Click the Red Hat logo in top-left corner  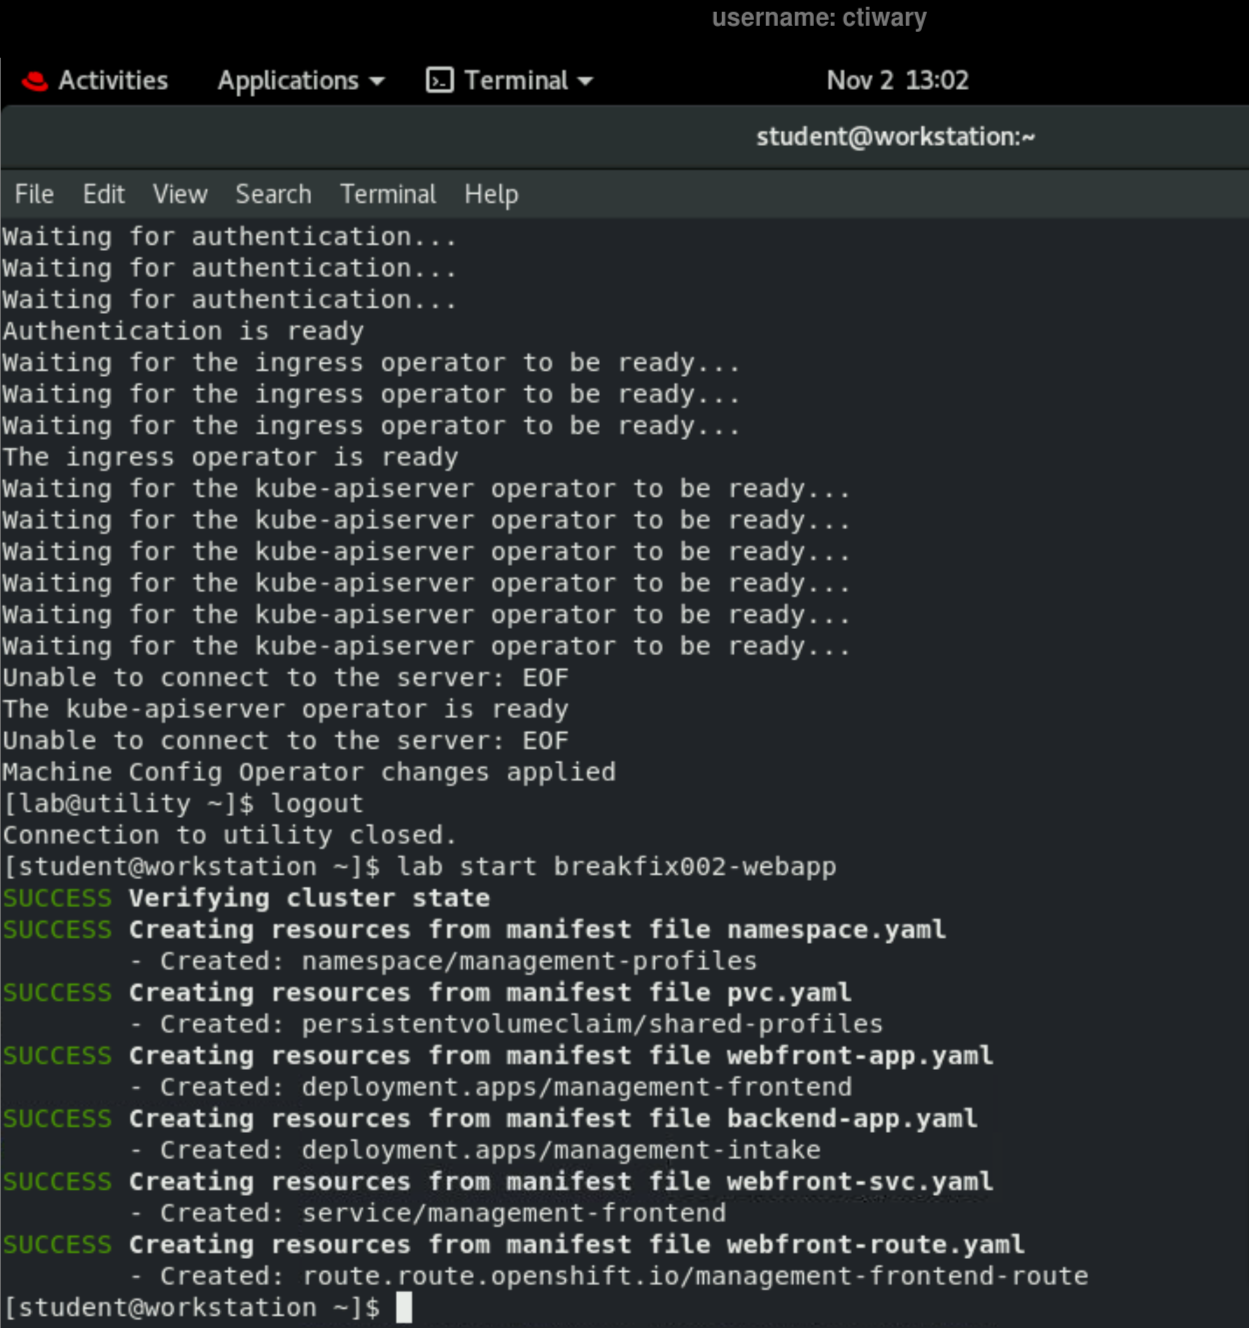38,80
